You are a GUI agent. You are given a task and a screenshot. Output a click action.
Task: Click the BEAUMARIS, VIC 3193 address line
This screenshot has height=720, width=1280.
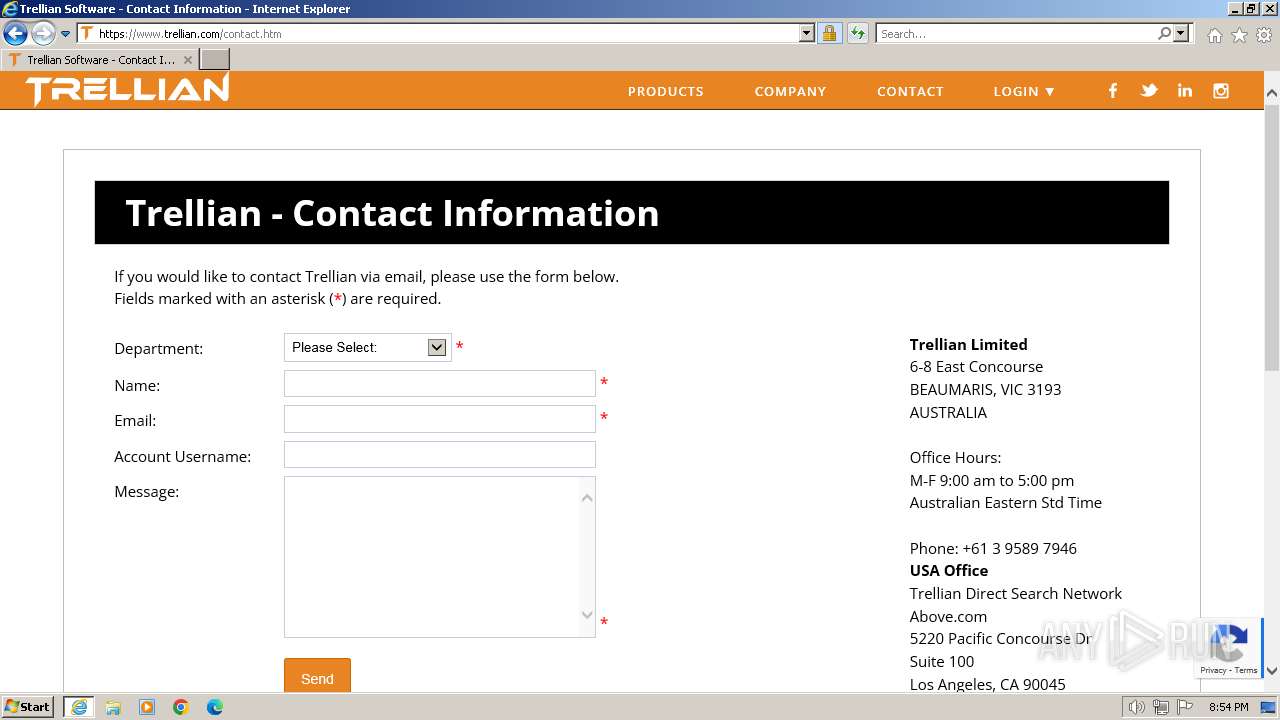[985, 389]
